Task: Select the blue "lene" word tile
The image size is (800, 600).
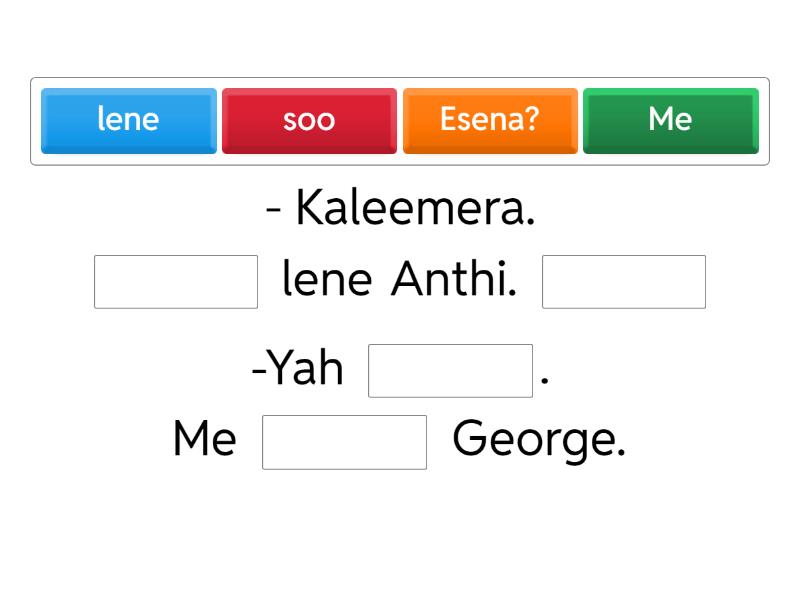Action: 128,120
